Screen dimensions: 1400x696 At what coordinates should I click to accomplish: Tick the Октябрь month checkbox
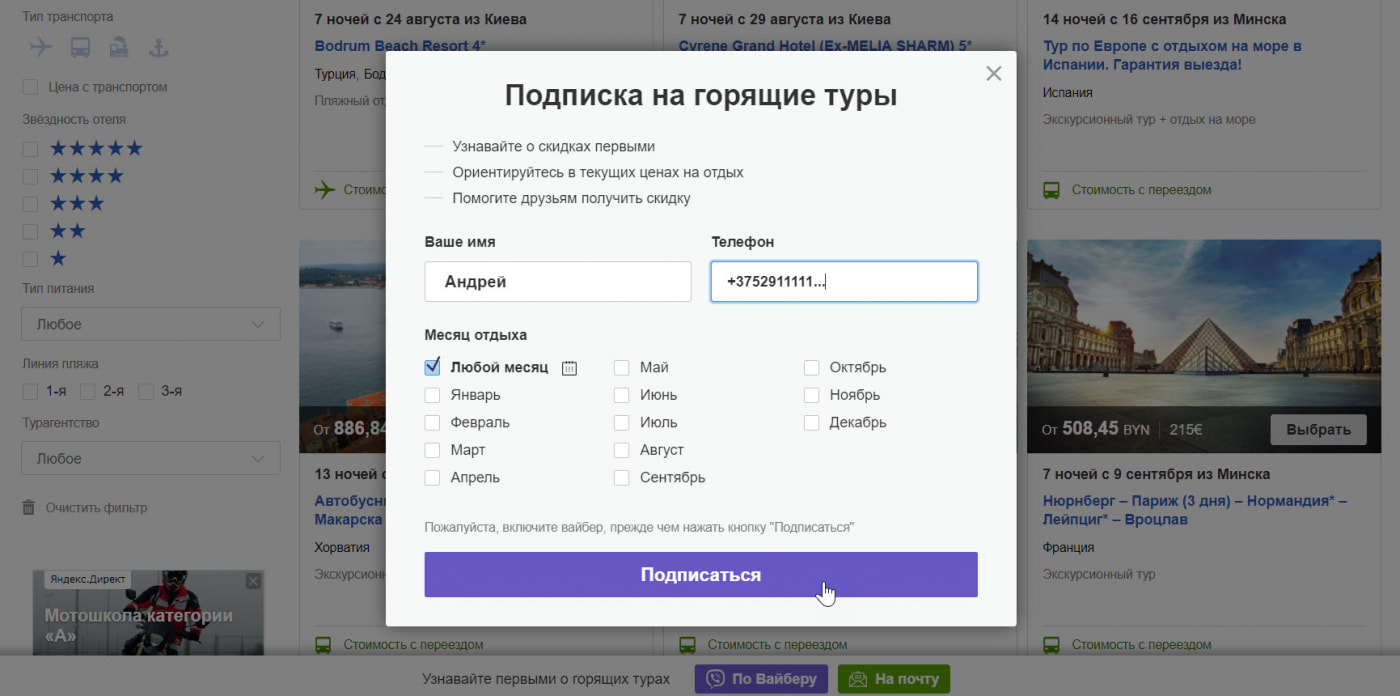pyautogui.click(x=811, y=367)
